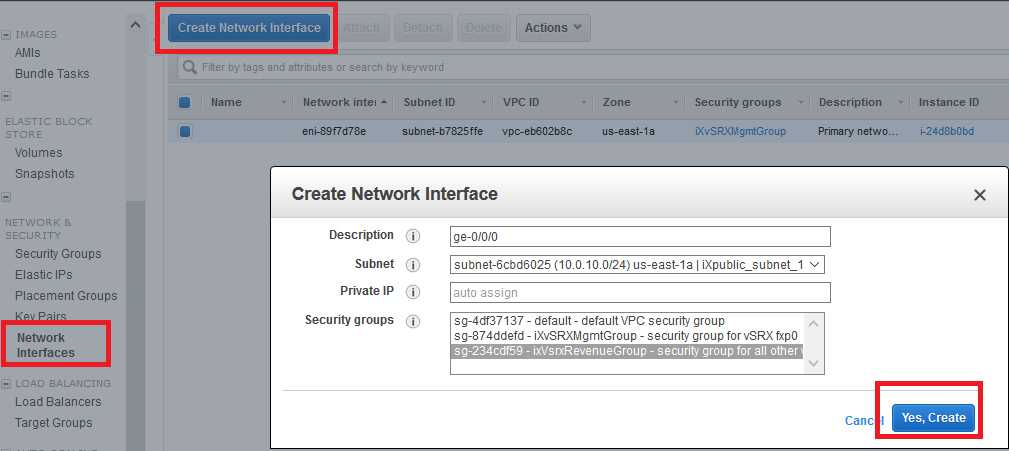Collapse the Load Balancing section
The height and width of the screenshot is (451, 1009).
(6, 383)
